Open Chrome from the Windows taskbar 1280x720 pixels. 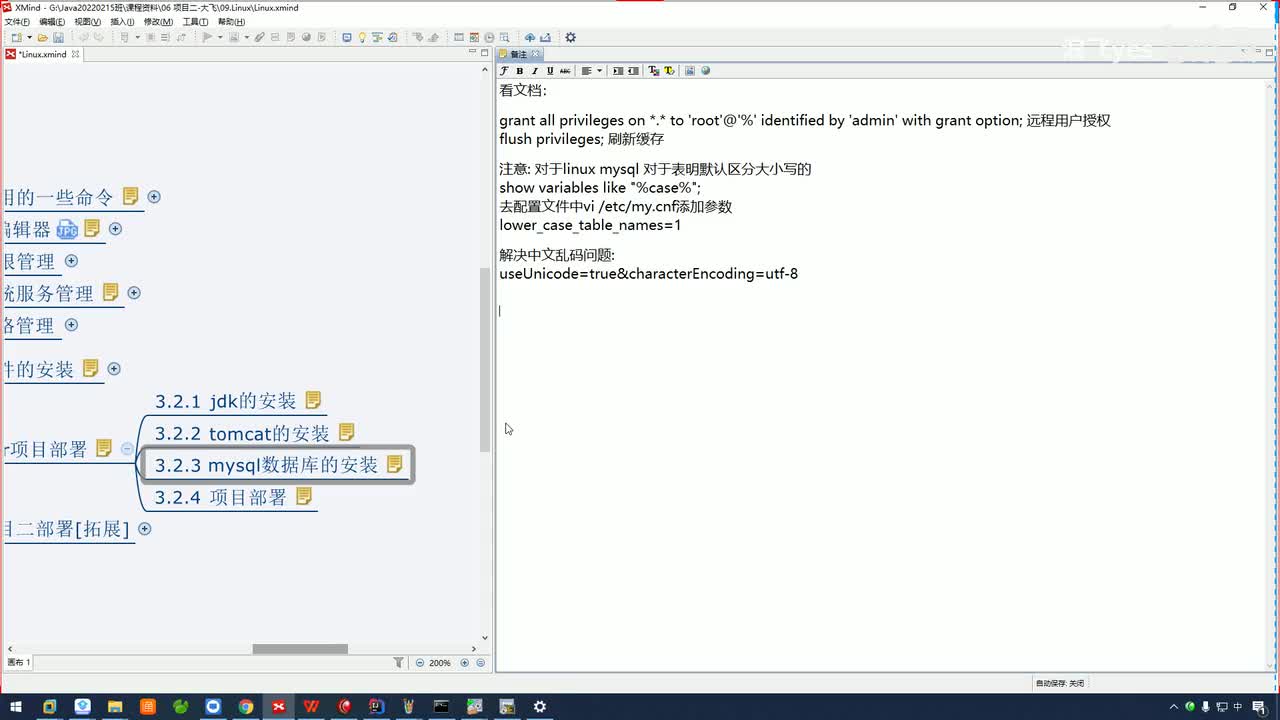click(x=245, y=707)
